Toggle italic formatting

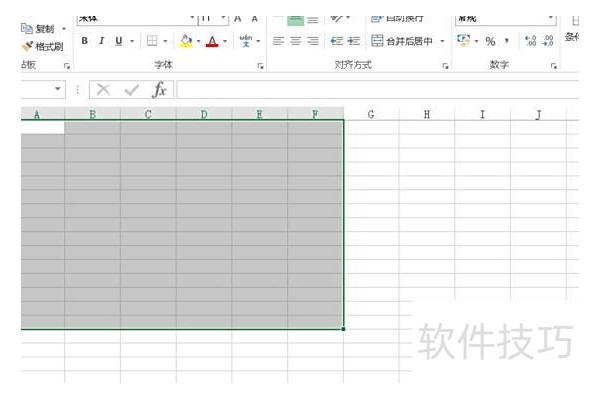point(101,41)
